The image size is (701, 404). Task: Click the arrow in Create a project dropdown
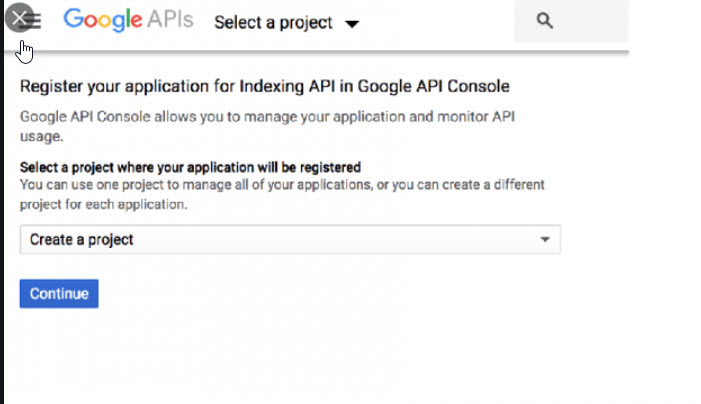545,240
